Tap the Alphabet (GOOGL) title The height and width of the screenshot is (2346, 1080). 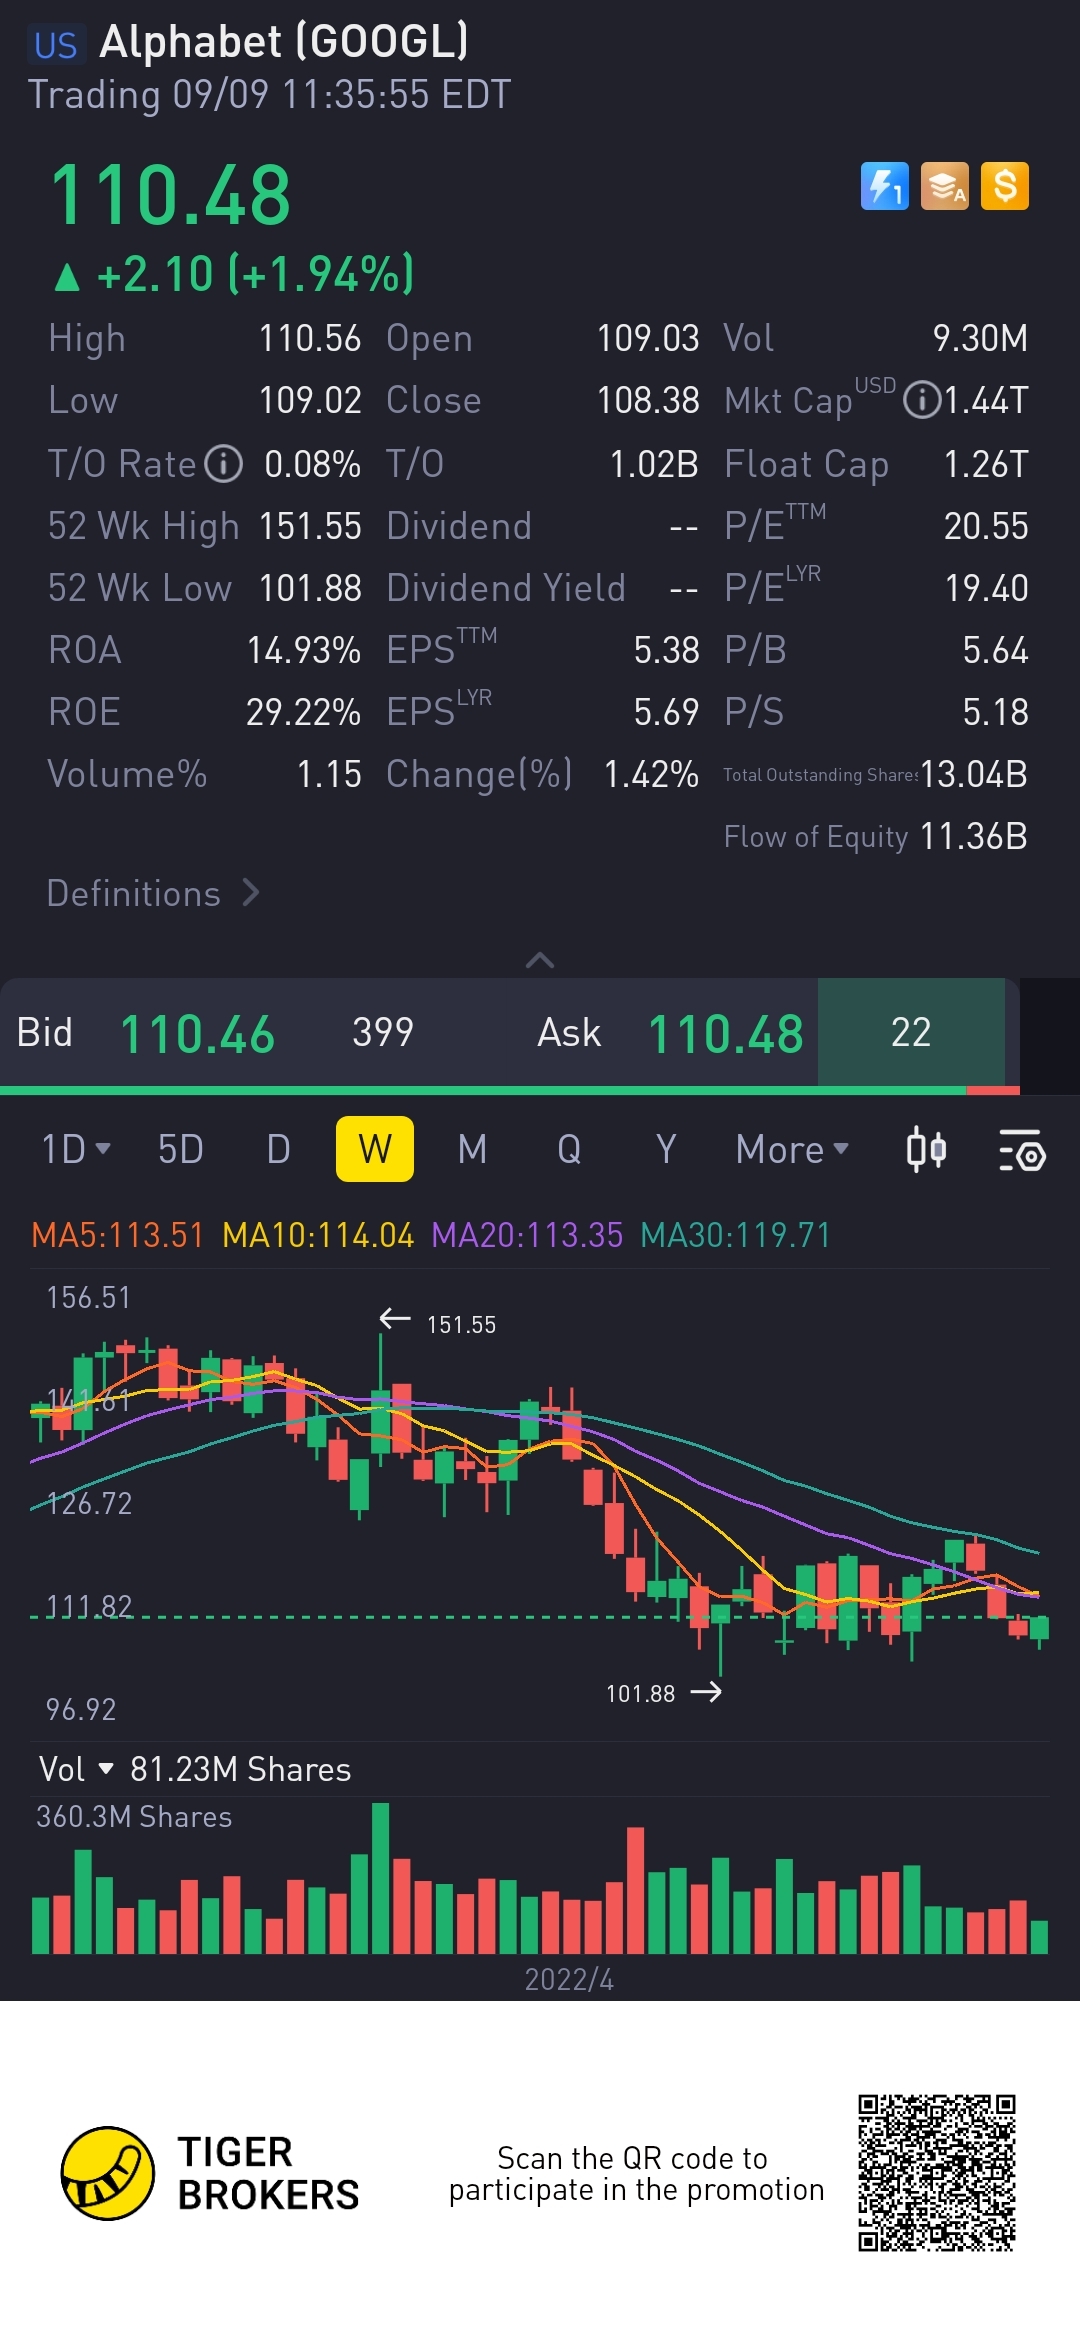point(284,41)
